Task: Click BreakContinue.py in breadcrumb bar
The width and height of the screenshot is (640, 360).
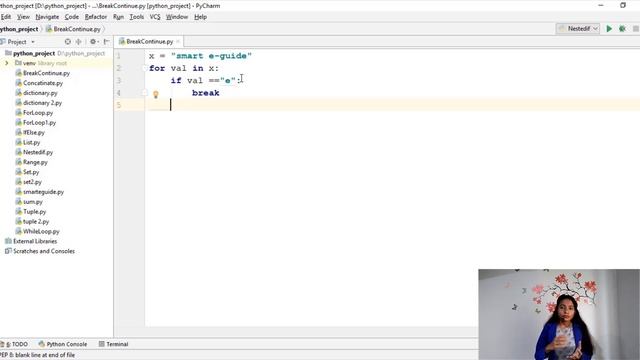Action: click(73, 29)
